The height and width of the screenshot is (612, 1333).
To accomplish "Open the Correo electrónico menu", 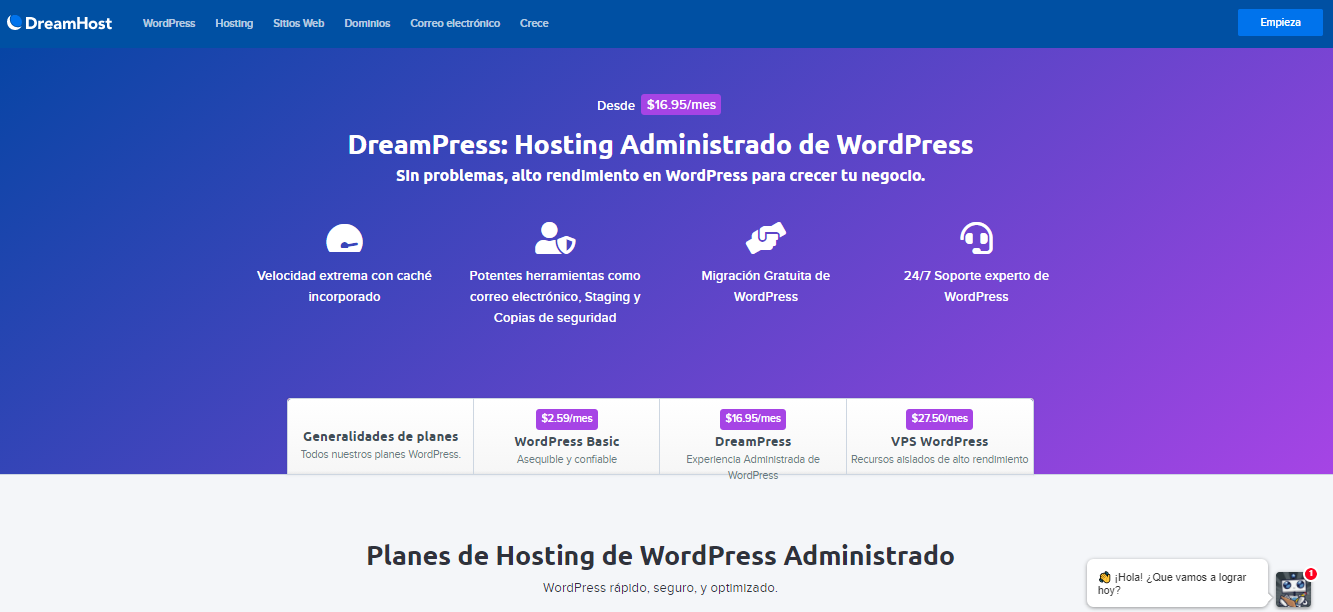I will pyautogui.click(x=455, y=23).
